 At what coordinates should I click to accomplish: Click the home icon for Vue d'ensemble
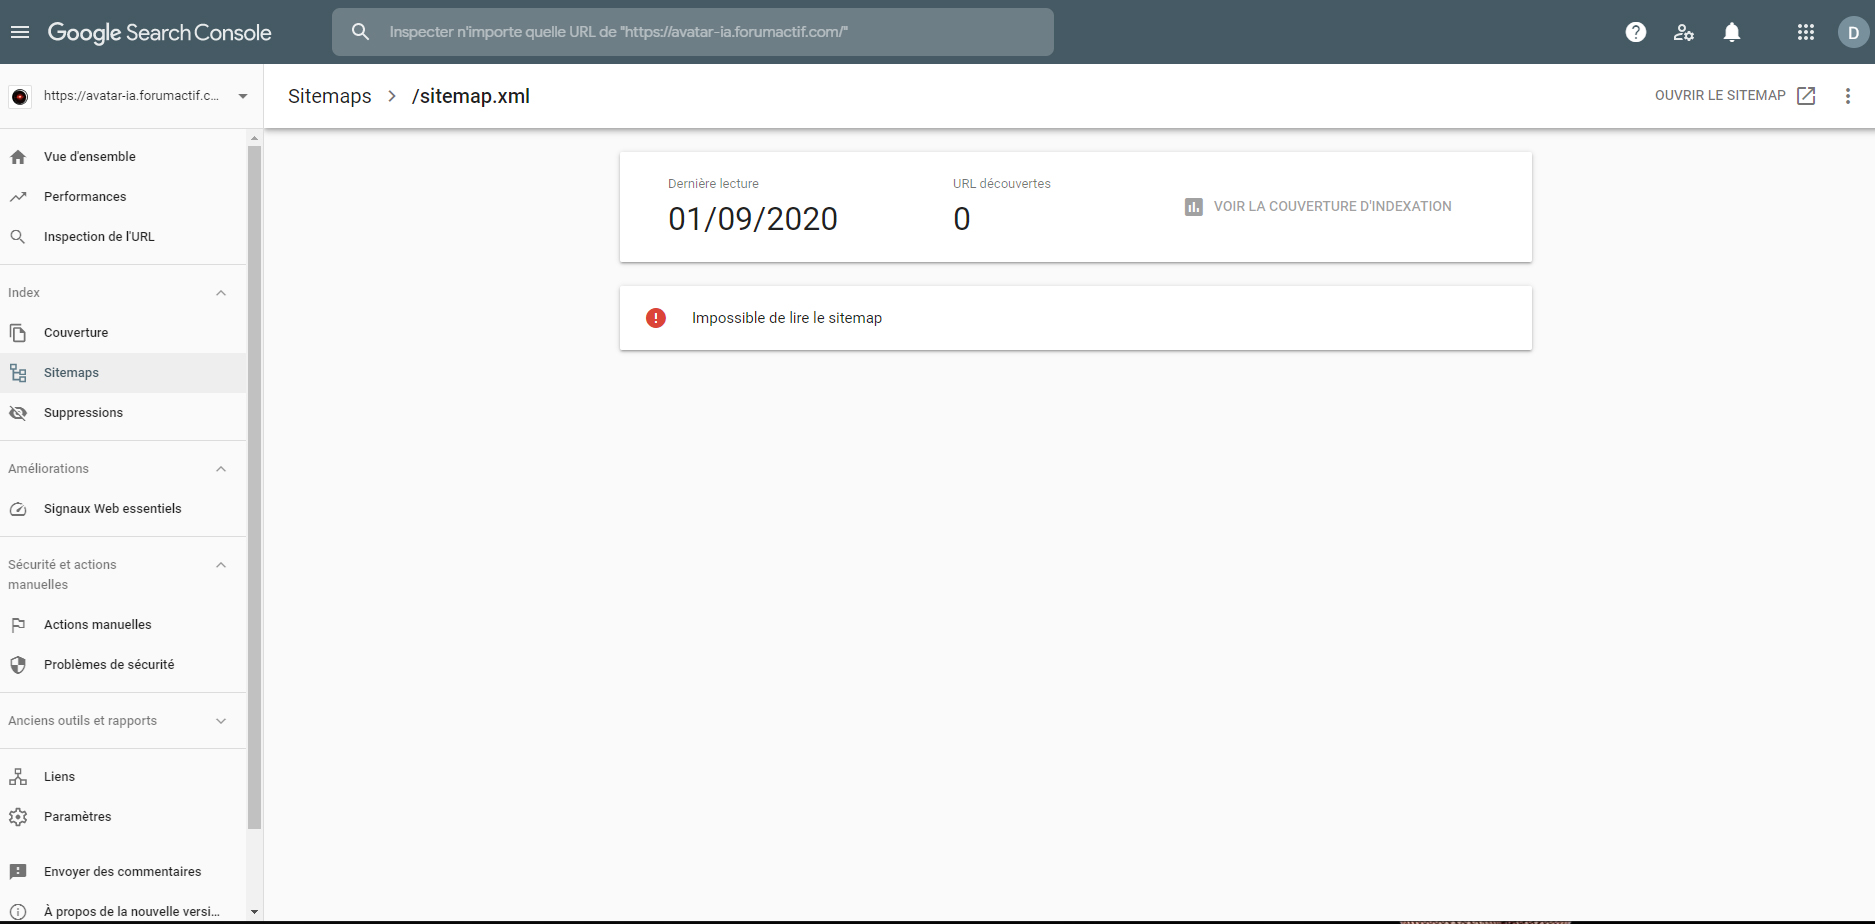pos(18,157)
